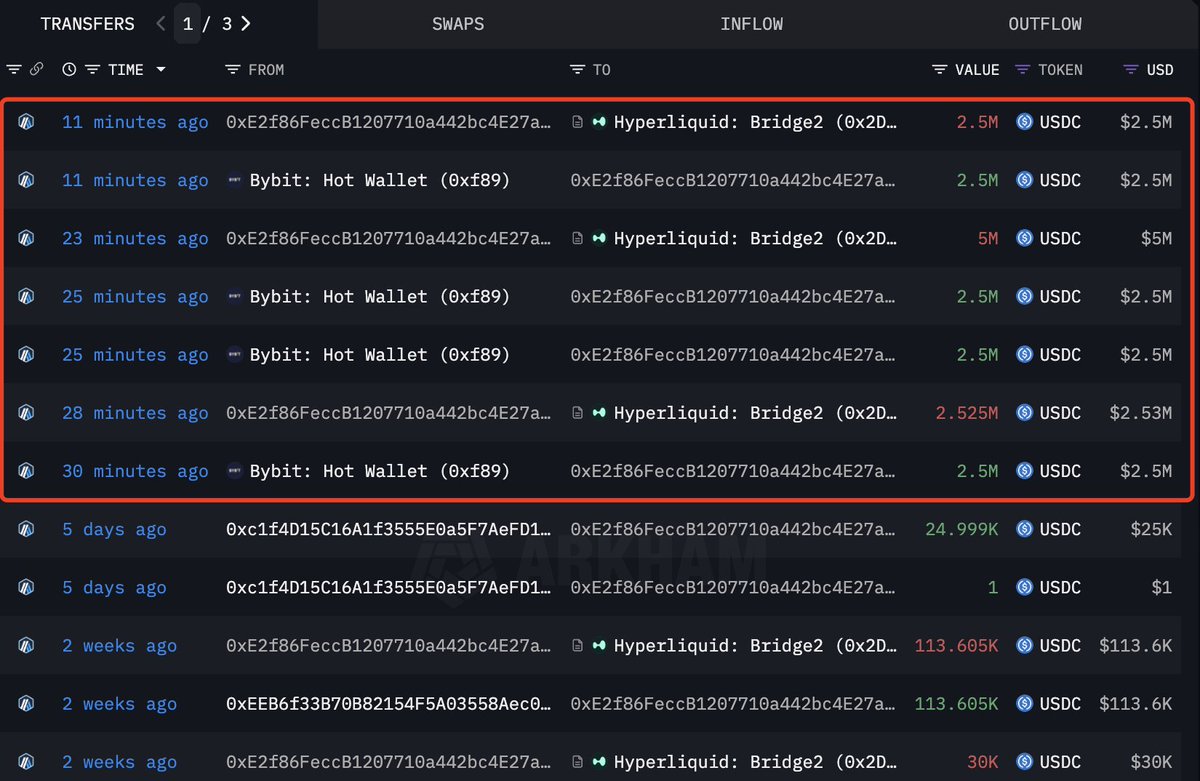
Task: Switch to the SWAPS tab
Action: point(458,24)
